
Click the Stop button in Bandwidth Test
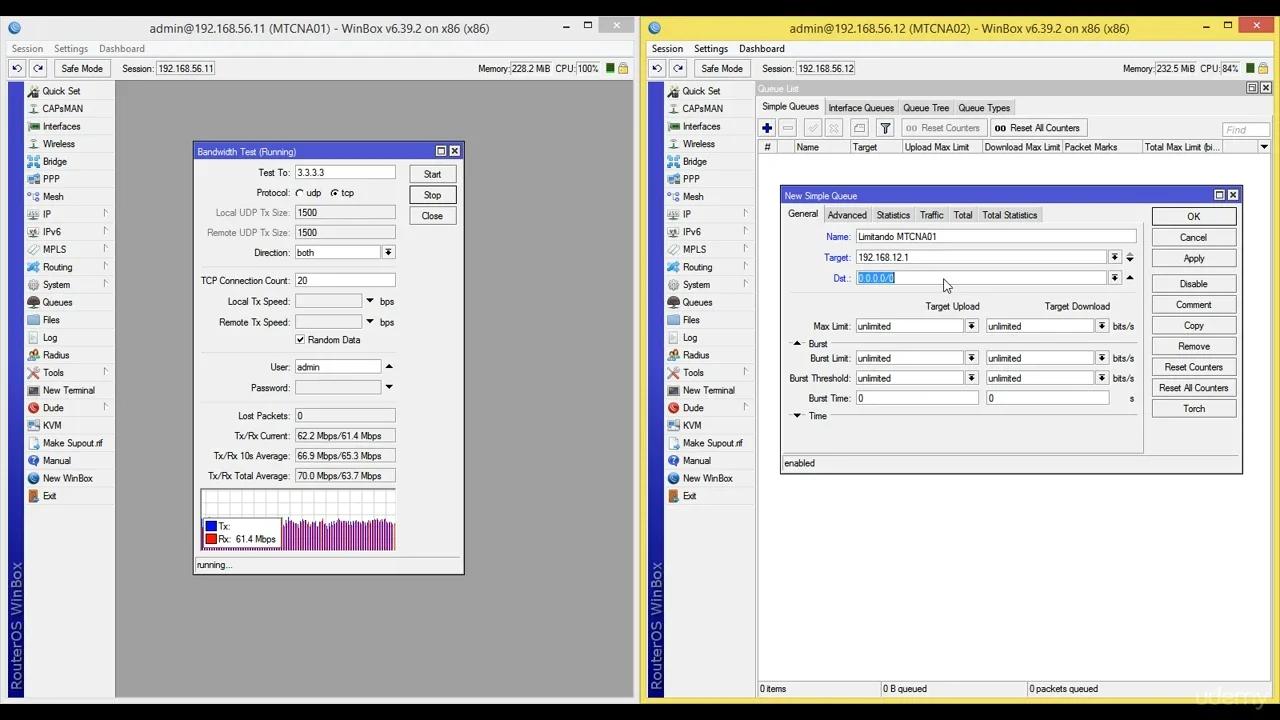(432, 195)
